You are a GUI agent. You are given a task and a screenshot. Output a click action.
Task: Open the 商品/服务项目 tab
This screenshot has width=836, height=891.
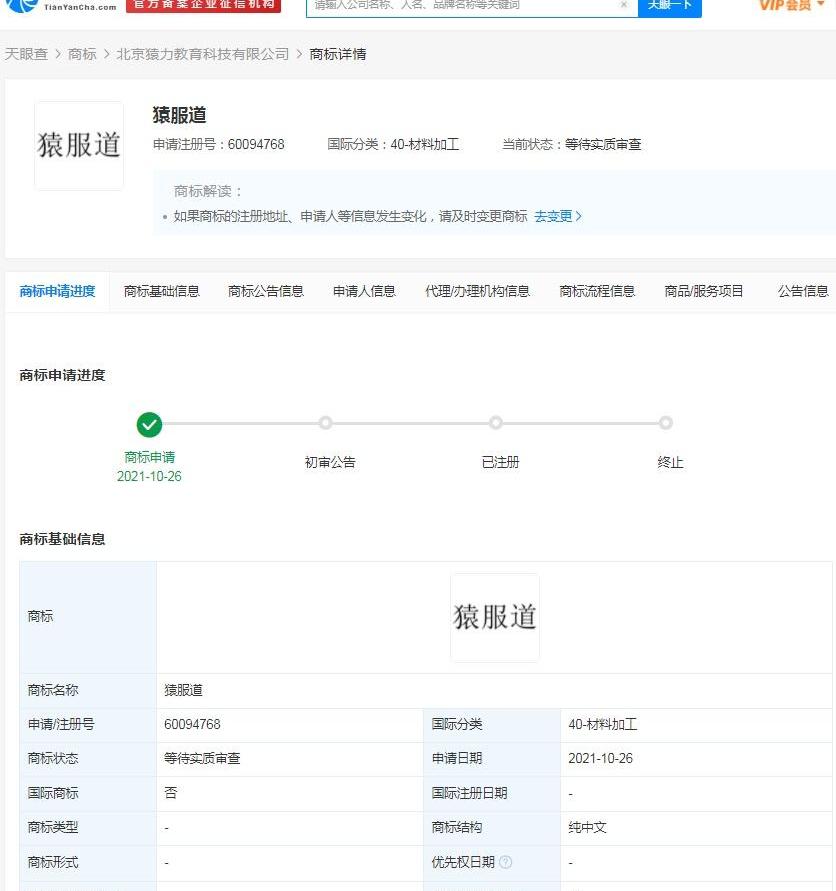pyautogui.click(x=704, y=292)
